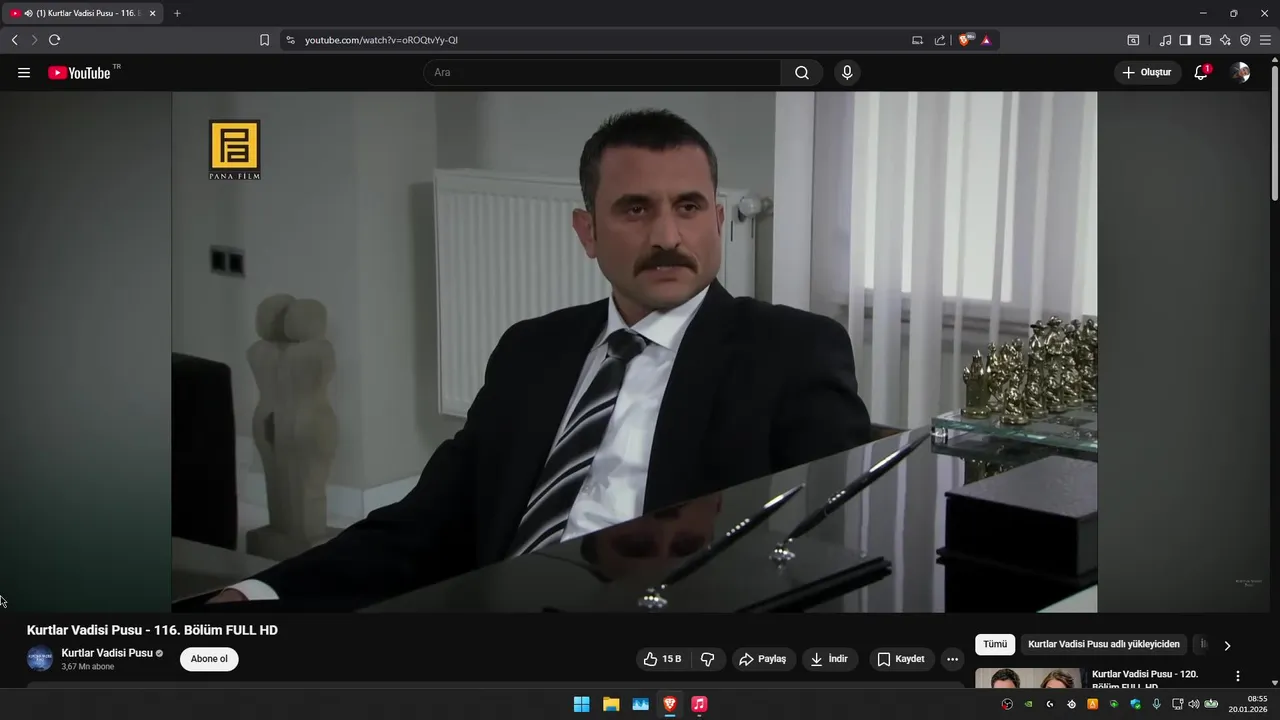Viewport: 1280px width, 720px height.
Task: Open the 120. Bölüm suggested video thumbnail
Action: 1029,678
